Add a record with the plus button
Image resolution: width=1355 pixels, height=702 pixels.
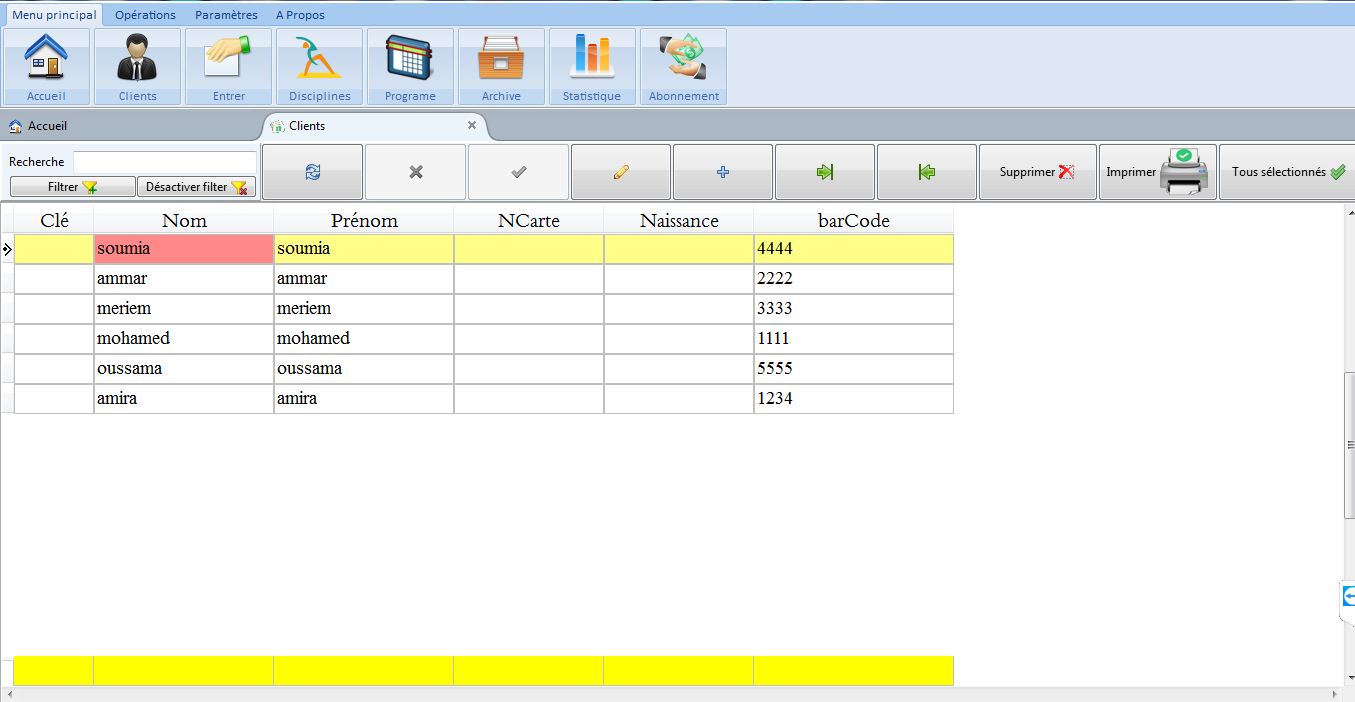(723, 172)
